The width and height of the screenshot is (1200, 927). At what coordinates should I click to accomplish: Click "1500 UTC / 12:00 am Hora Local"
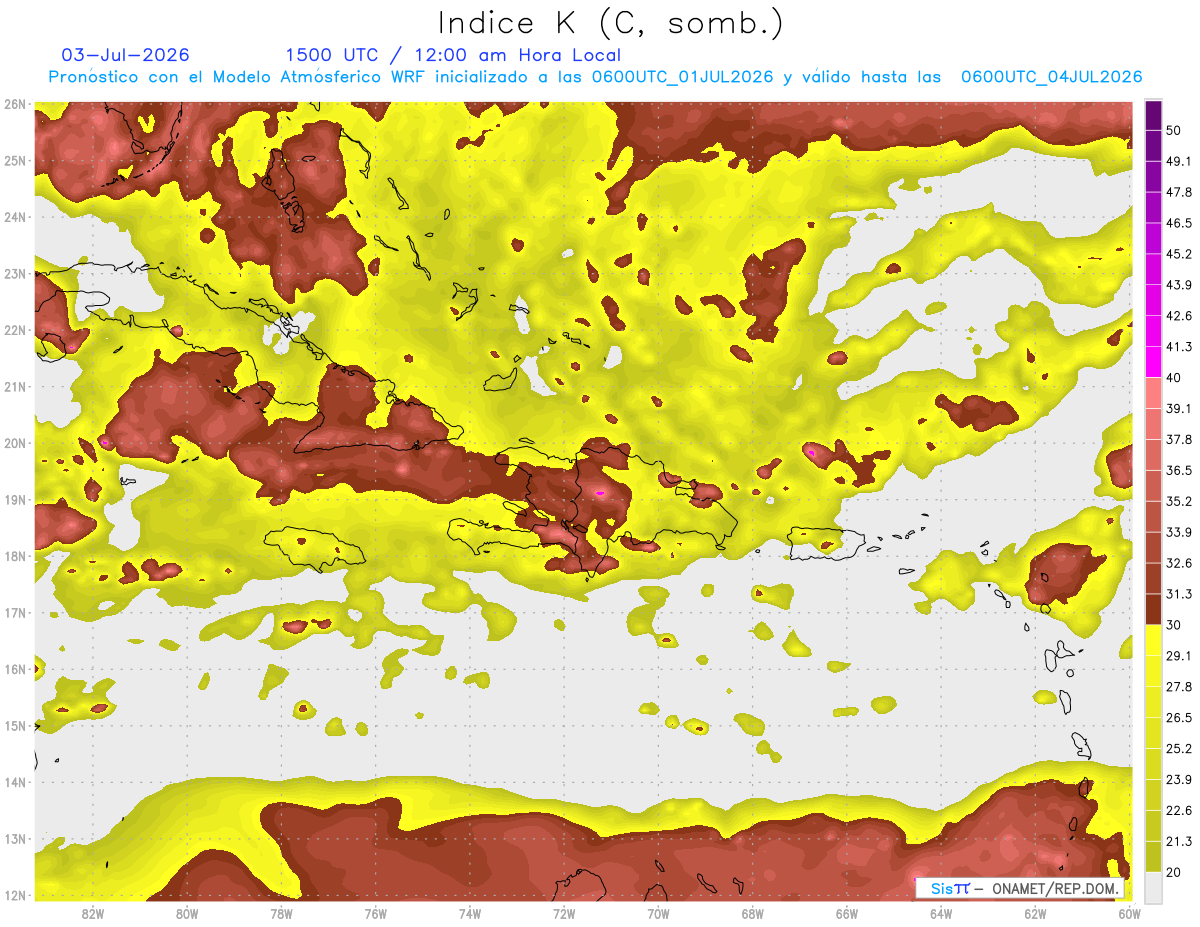tap(453, 55)
